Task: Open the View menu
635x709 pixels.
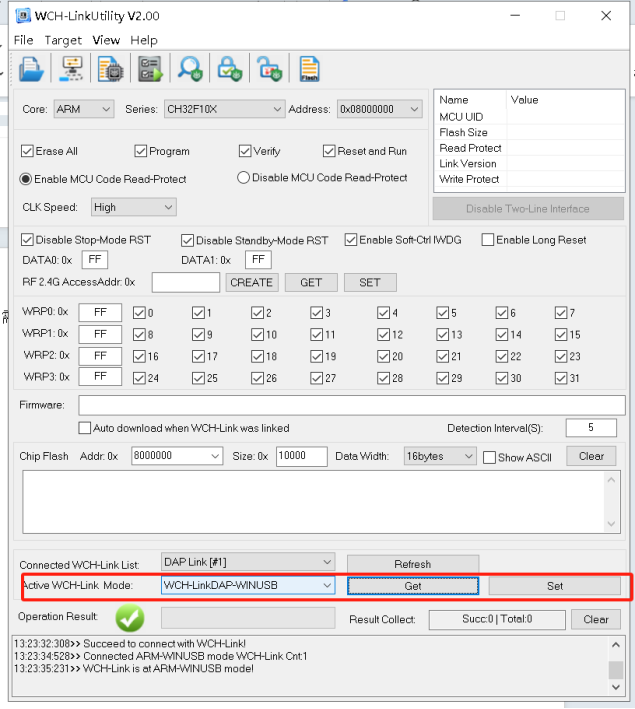Action: pyautogui.click(x=106, y=40)
